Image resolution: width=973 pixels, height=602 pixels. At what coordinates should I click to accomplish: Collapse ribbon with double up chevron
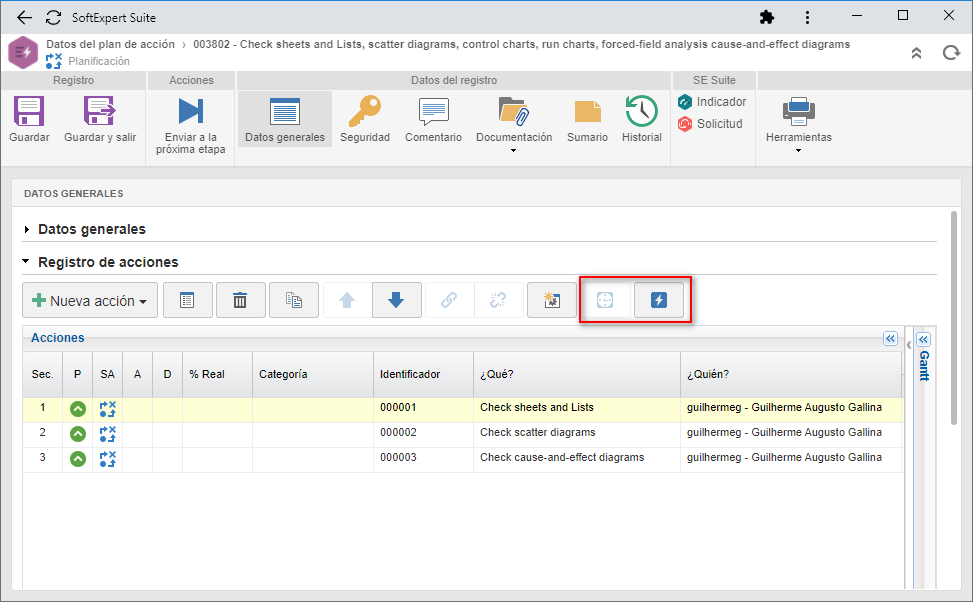[916, 53]
